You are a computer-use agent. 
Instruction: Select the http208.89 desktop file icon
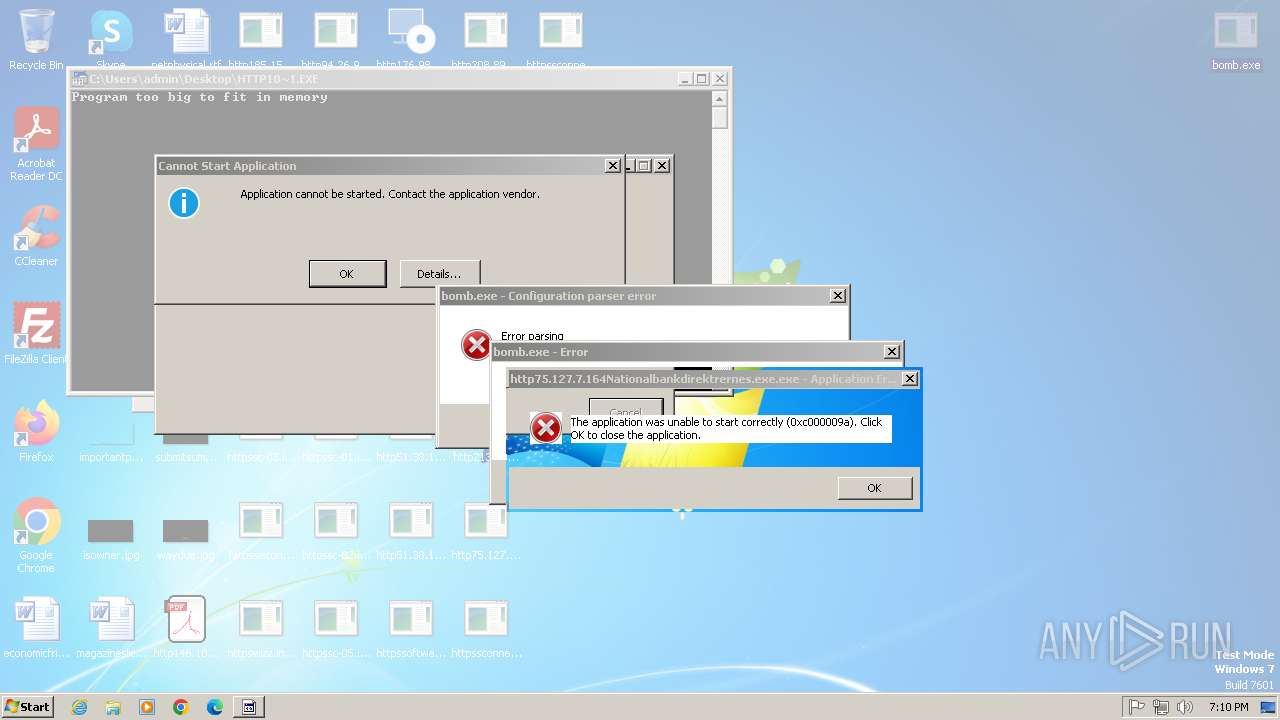click(x=486, y=40)
